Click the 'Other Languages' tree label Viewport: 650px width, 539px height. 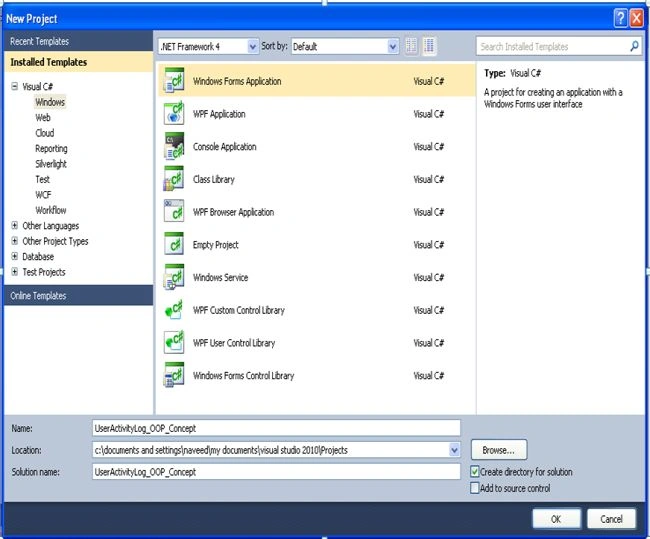coord(50,226)
